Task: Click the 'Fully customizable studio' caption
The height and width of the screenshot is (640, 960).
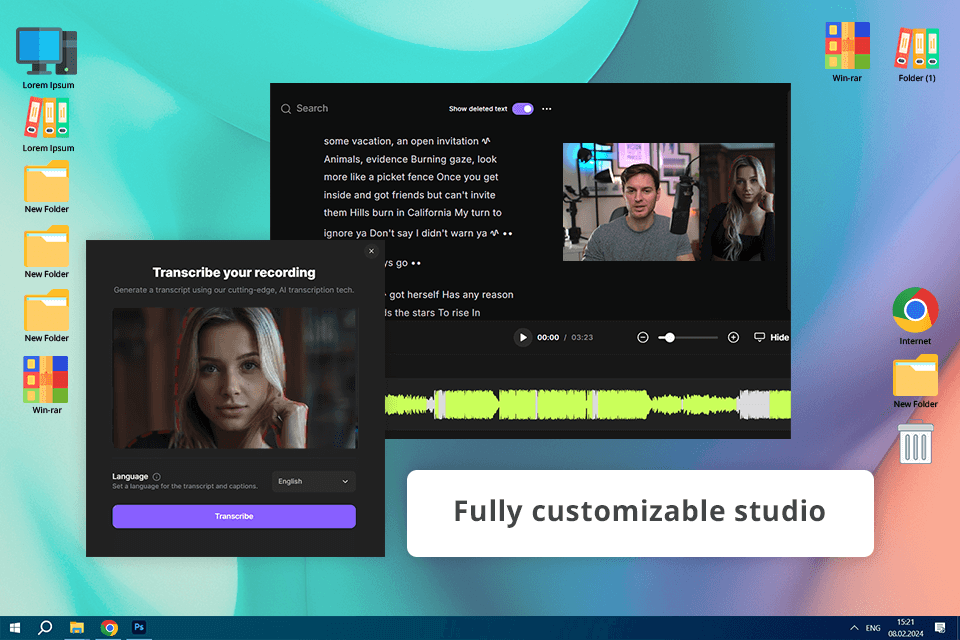Action: click(x=640, y=511)
